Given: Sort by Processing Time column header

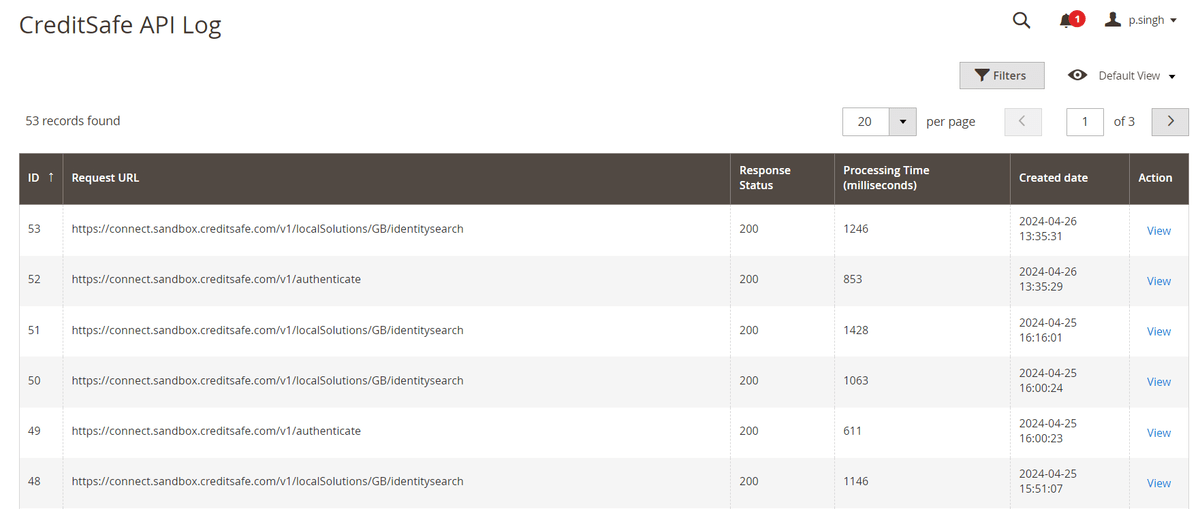Looking at the screenshot, I should point(885,178).
